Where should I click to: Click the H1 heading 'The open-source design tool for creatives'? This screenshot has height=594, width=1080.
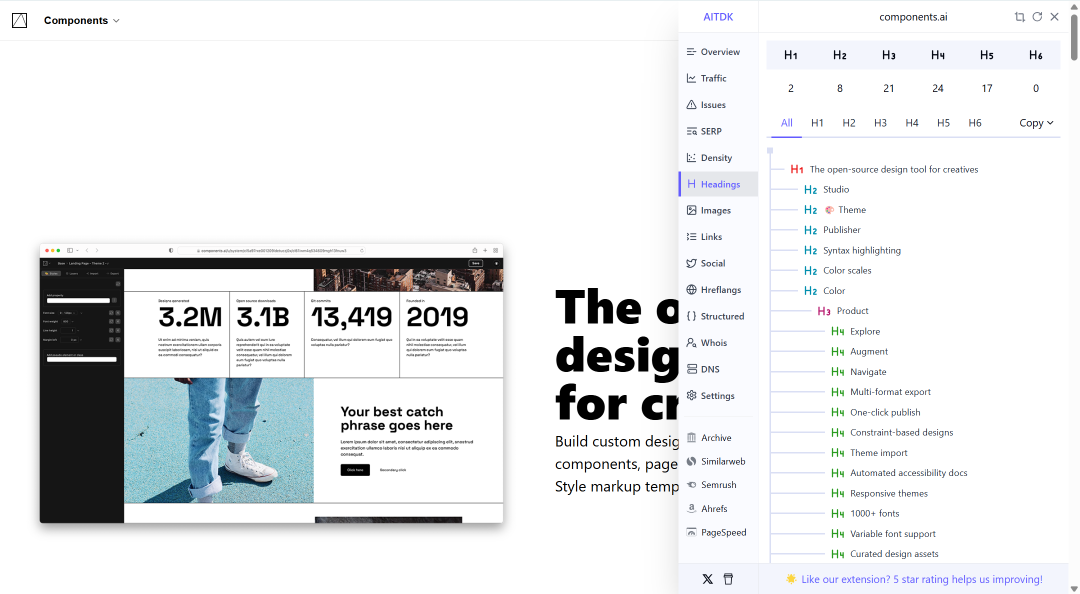point(893,170)
